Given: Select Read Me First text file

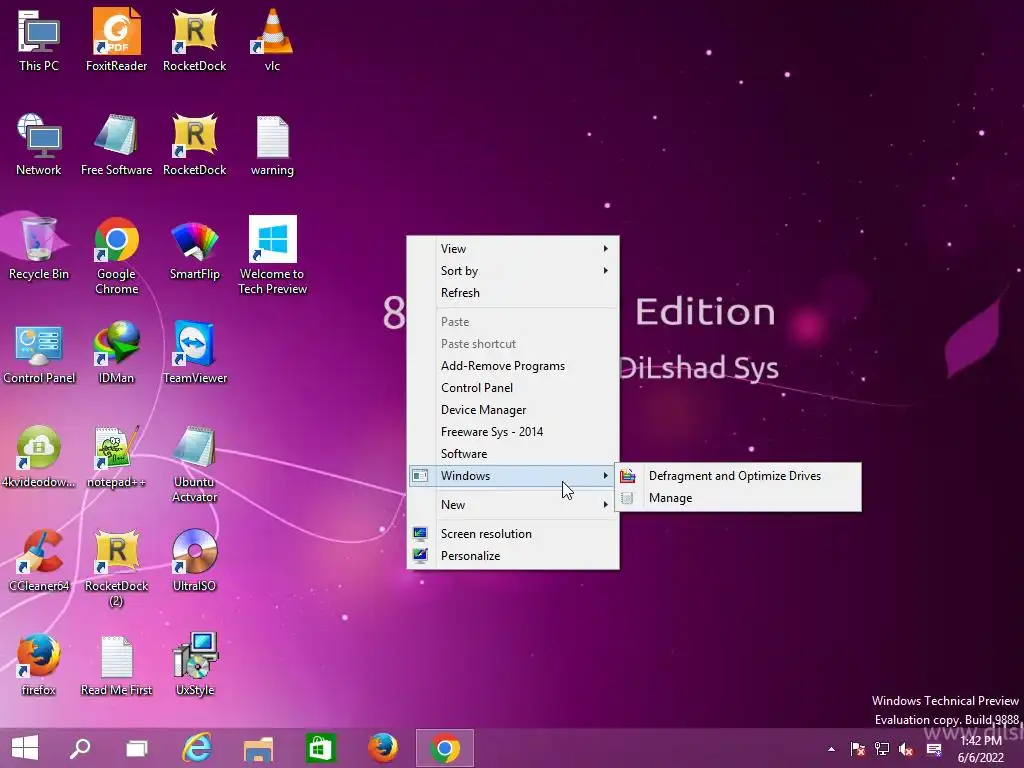Looking at the screenshot, I should click(116, 664).
